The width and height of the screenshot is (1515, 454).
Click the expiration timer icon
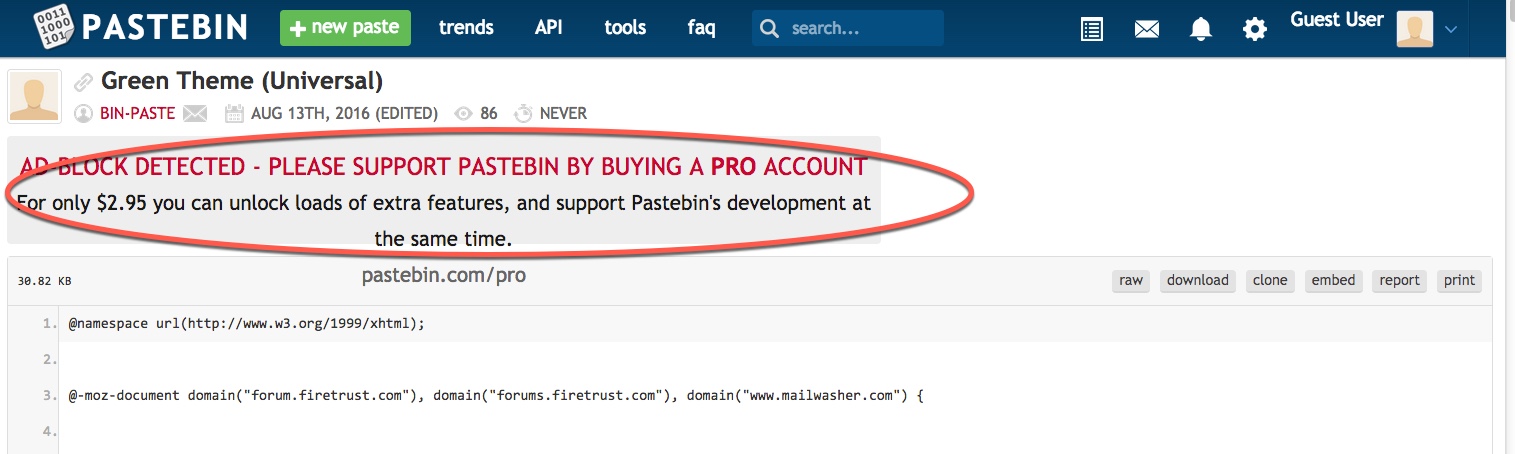[x=523, y=113]
